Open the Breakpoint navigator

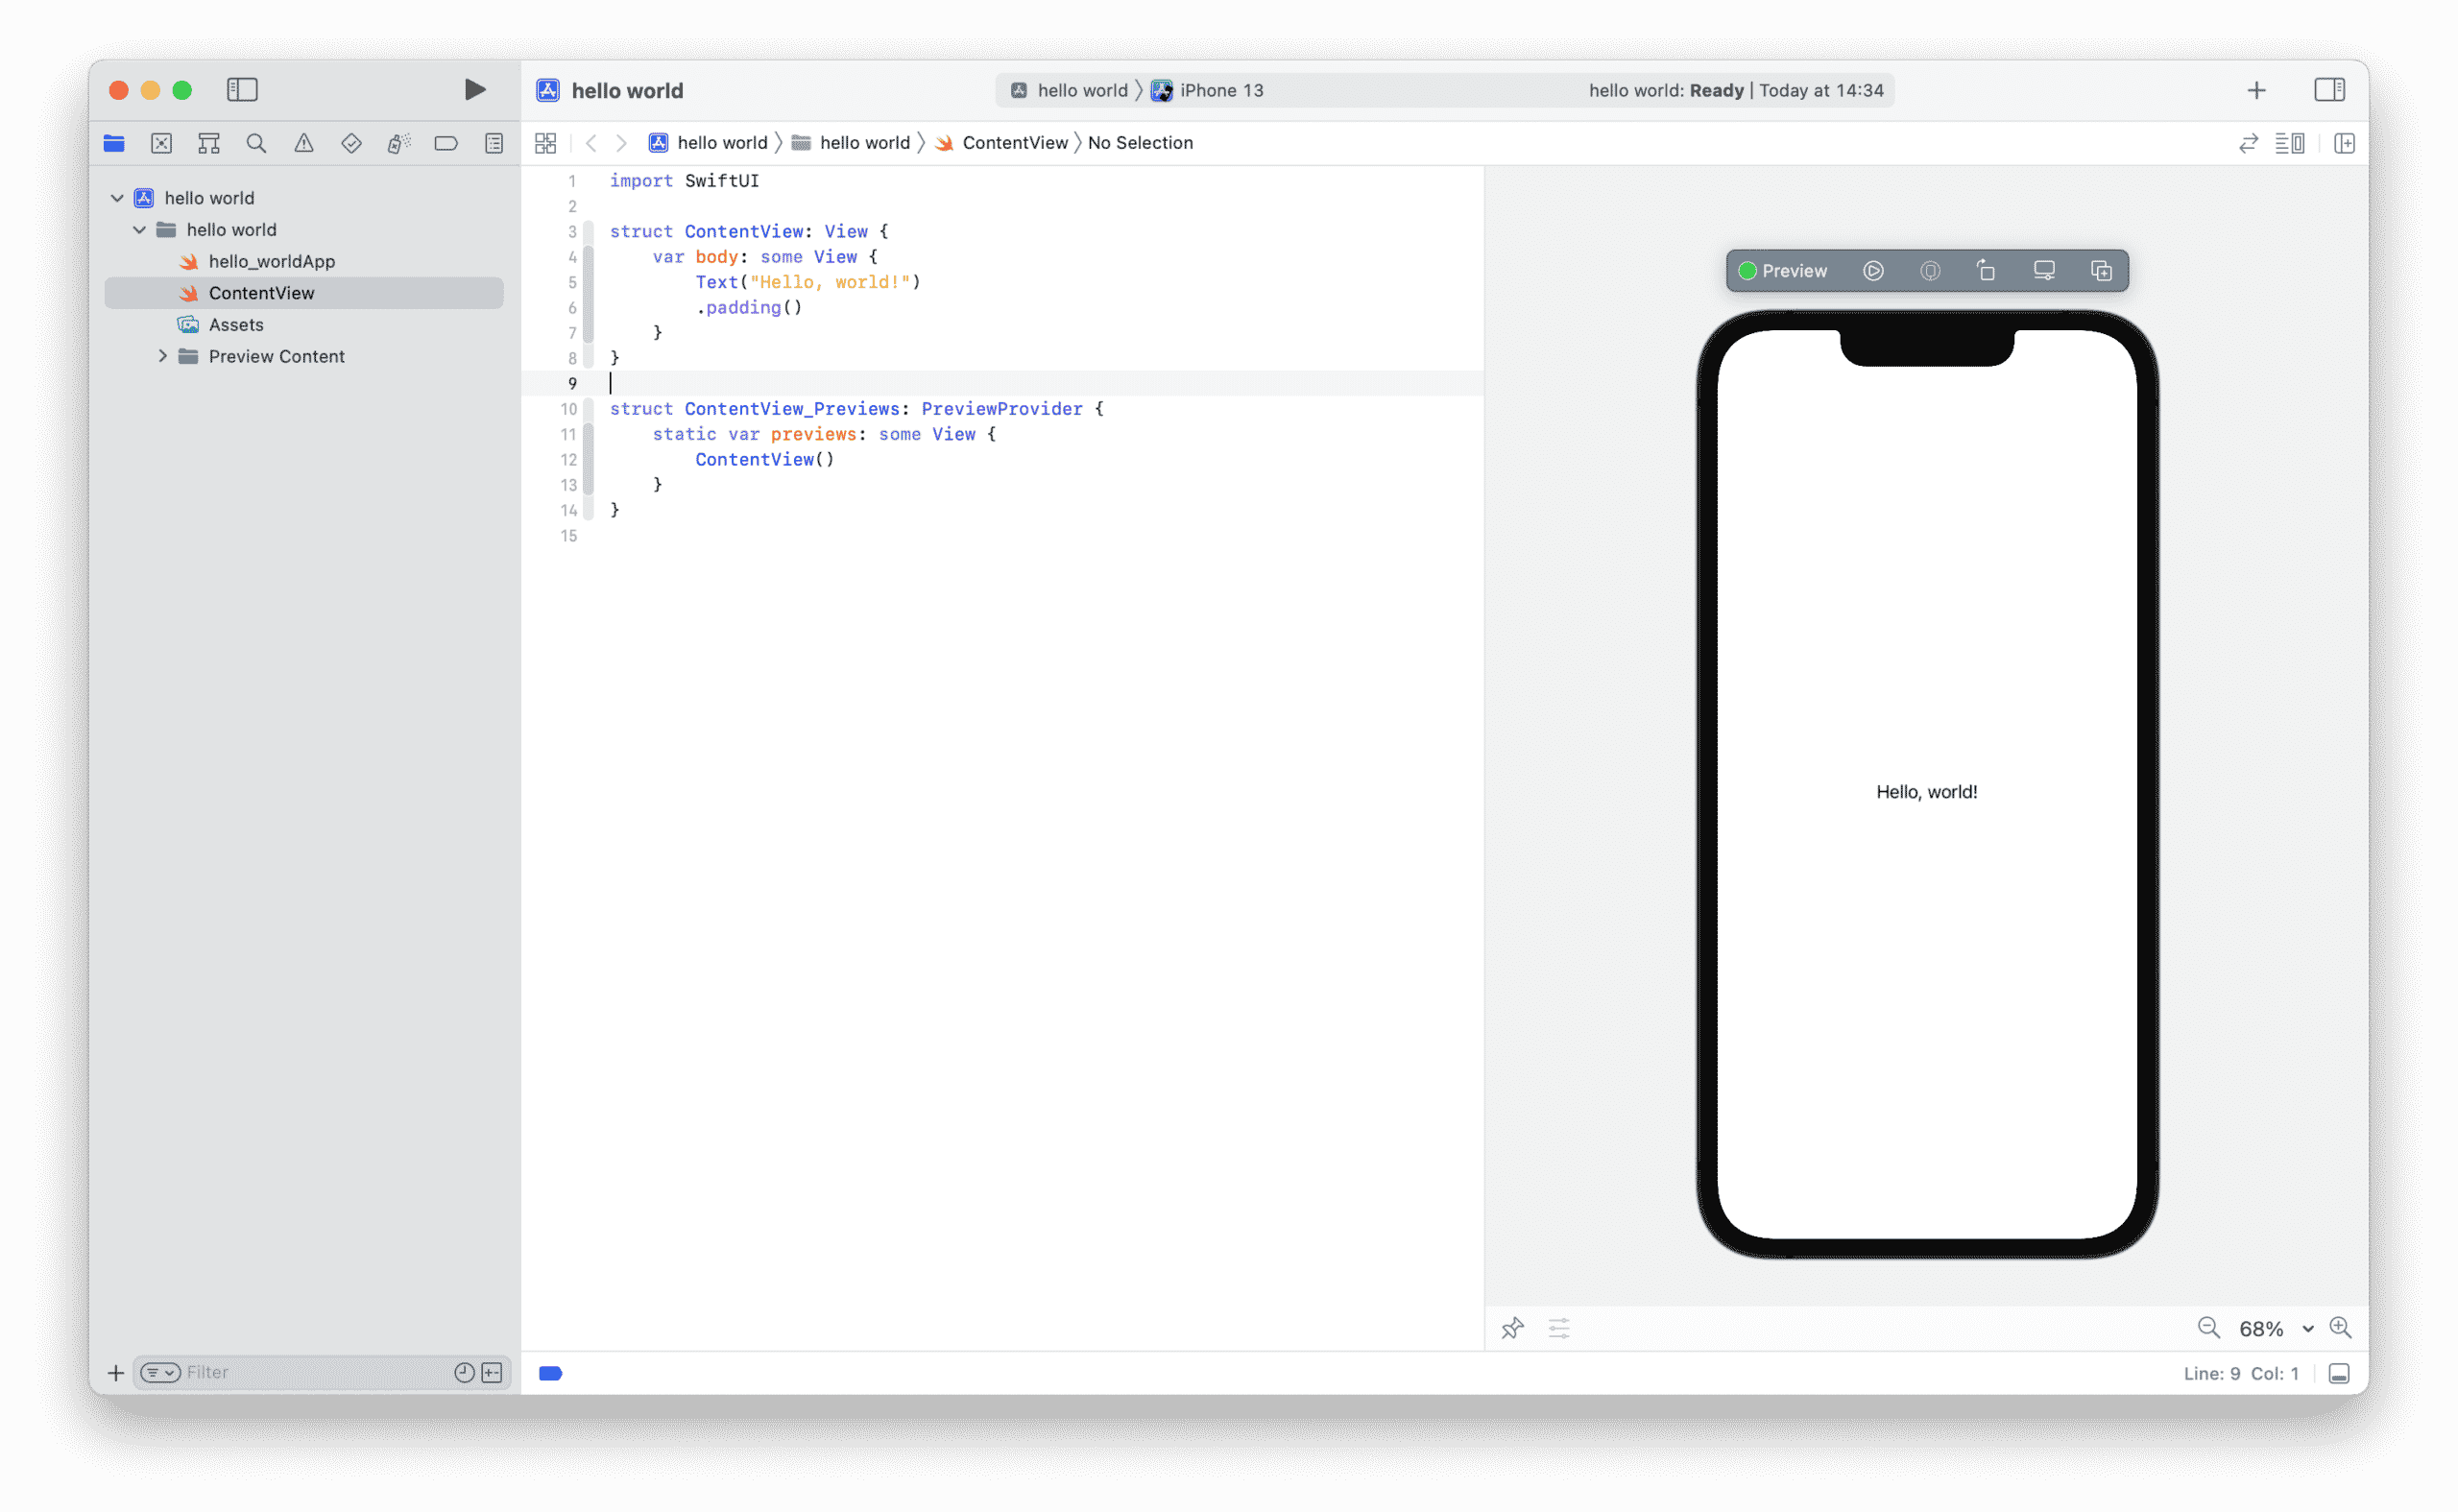coord(446,143)
